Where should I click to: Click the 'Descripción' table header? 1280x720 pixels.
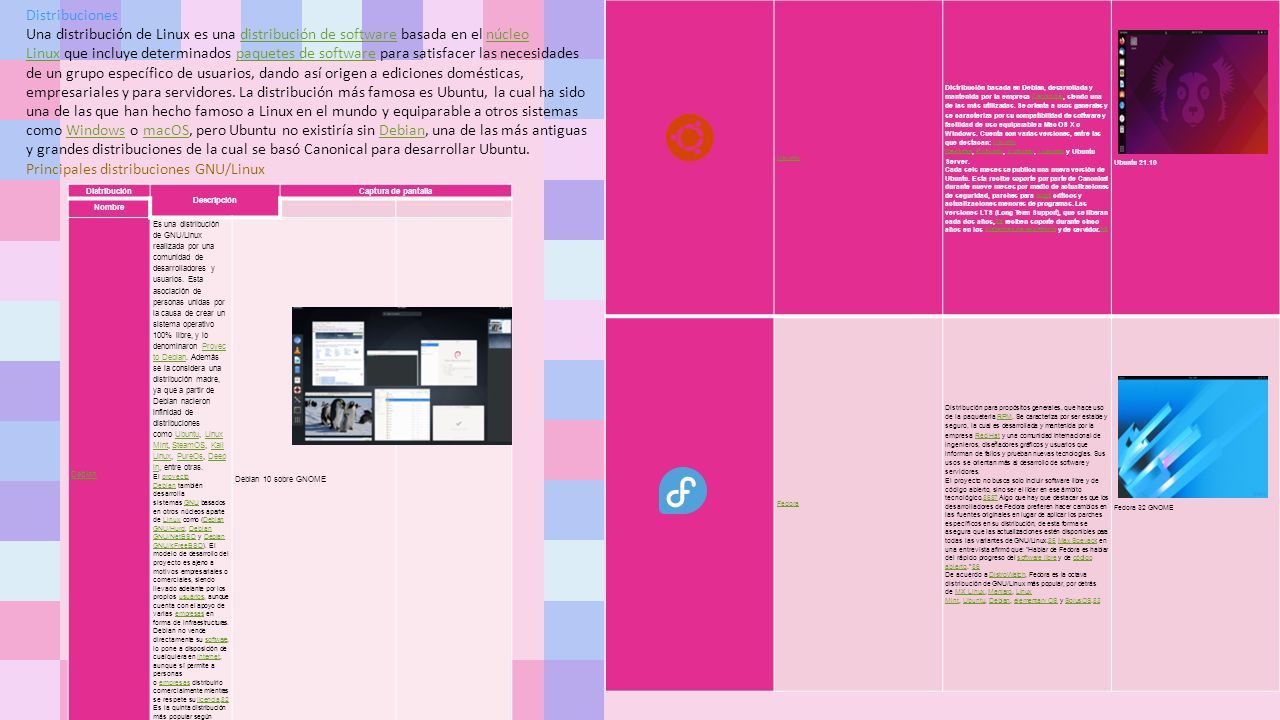pyautogui.click(x=214, y=200)
